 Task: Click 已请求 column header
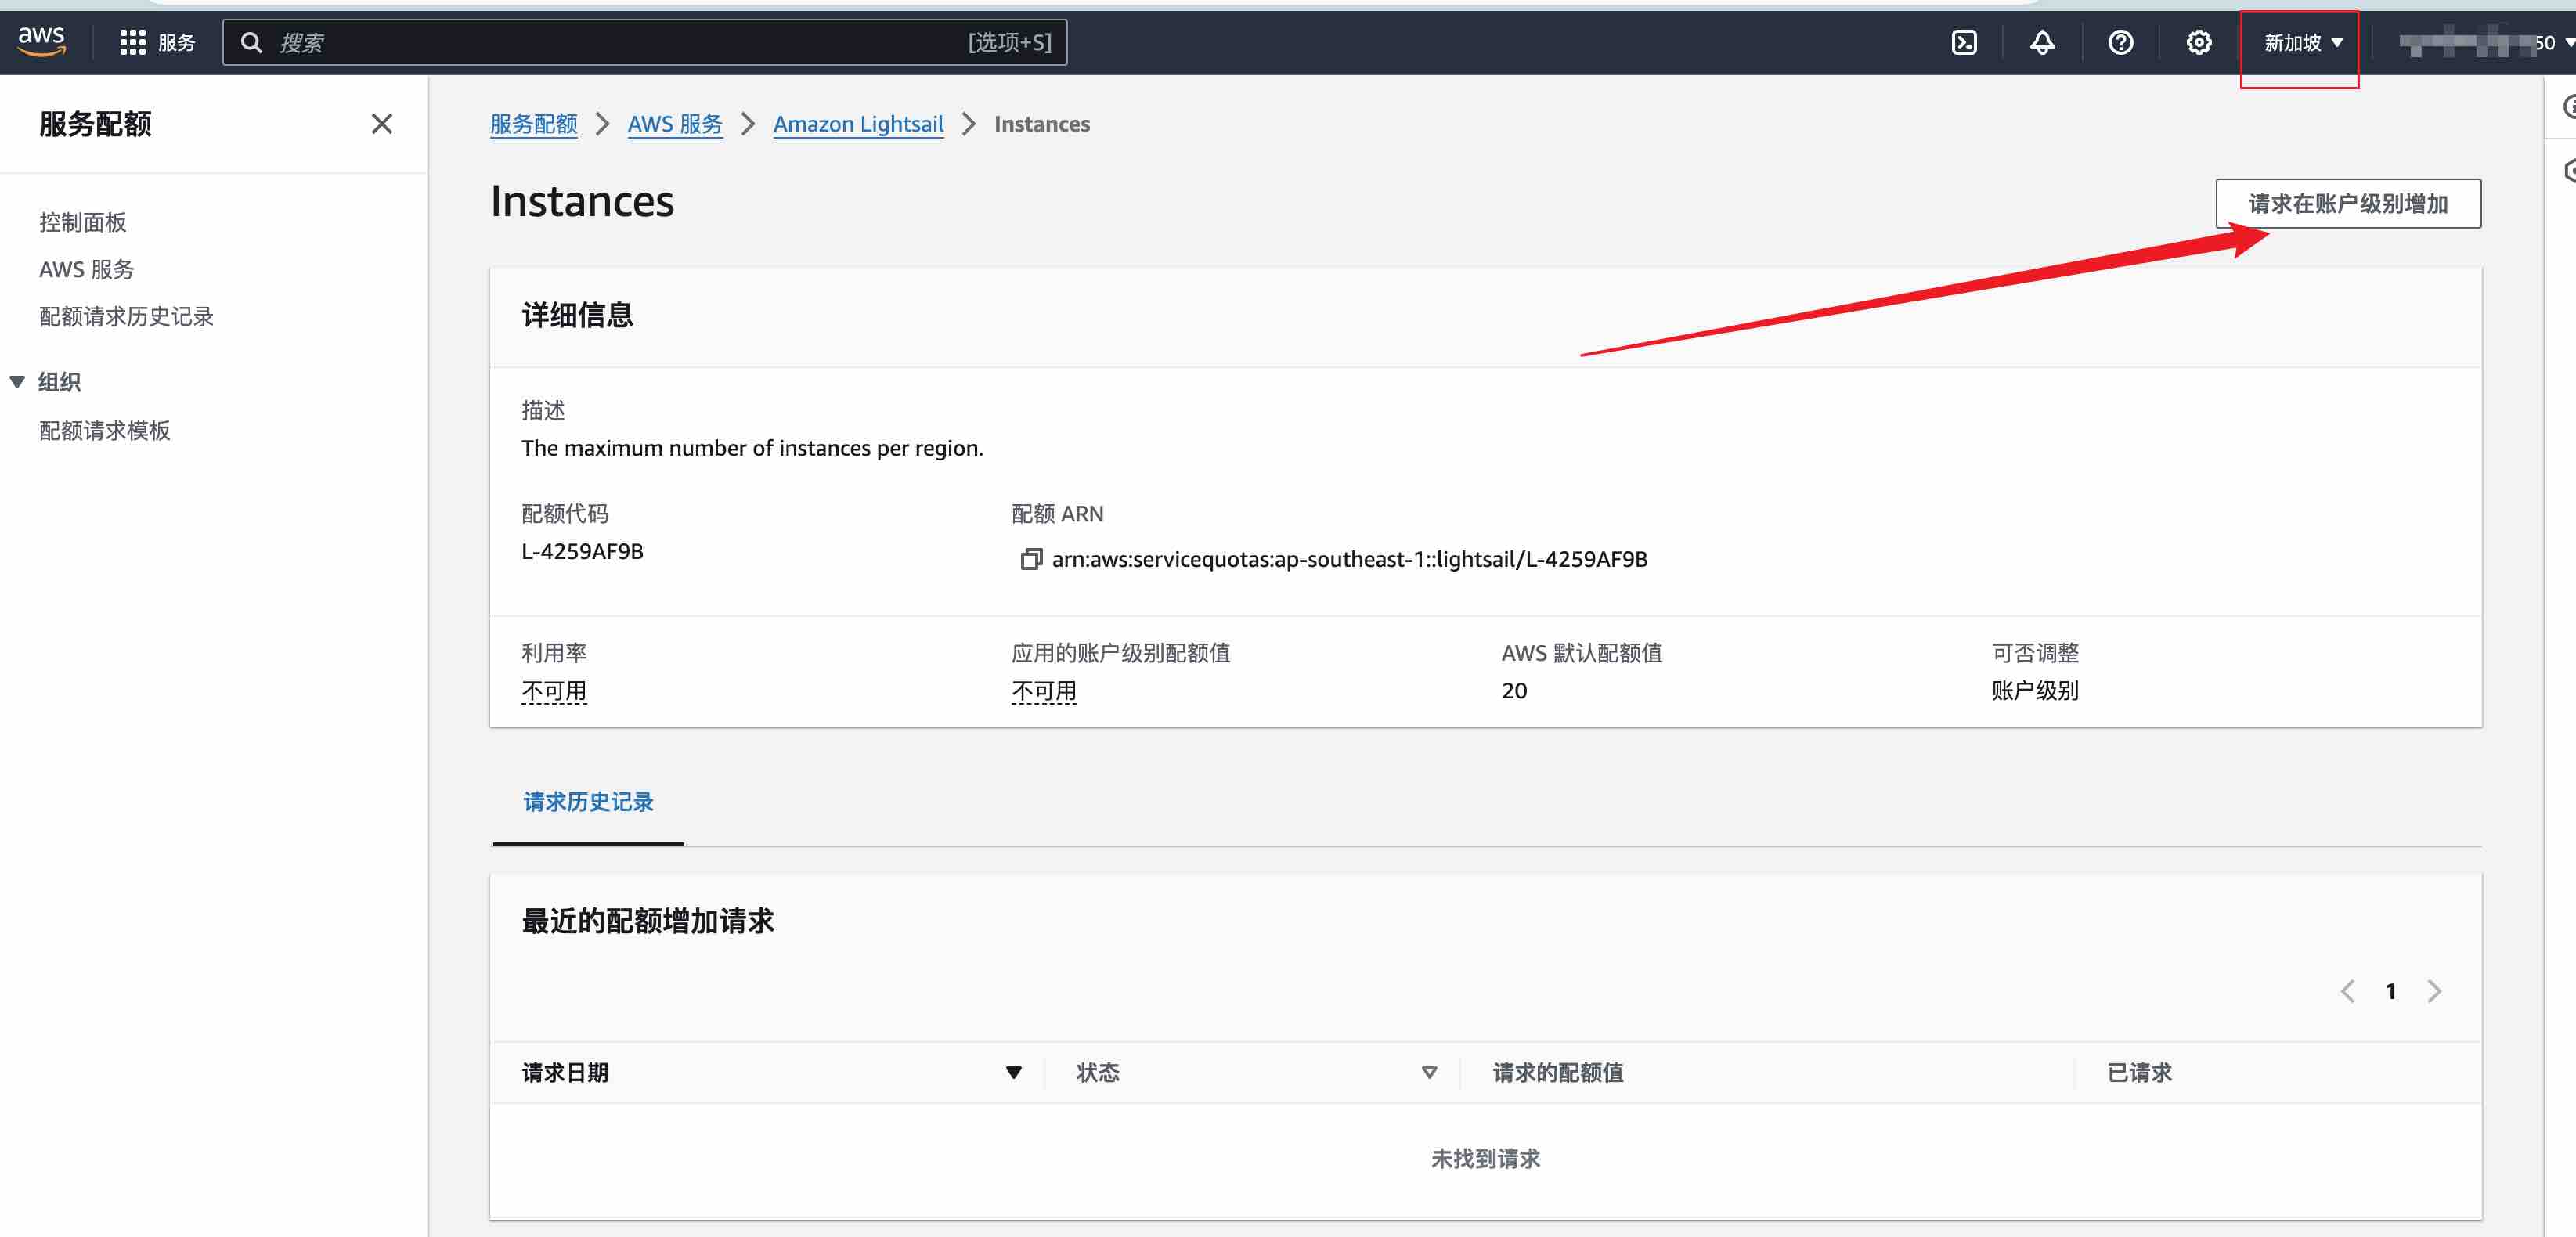(x=2139, y=1073)
